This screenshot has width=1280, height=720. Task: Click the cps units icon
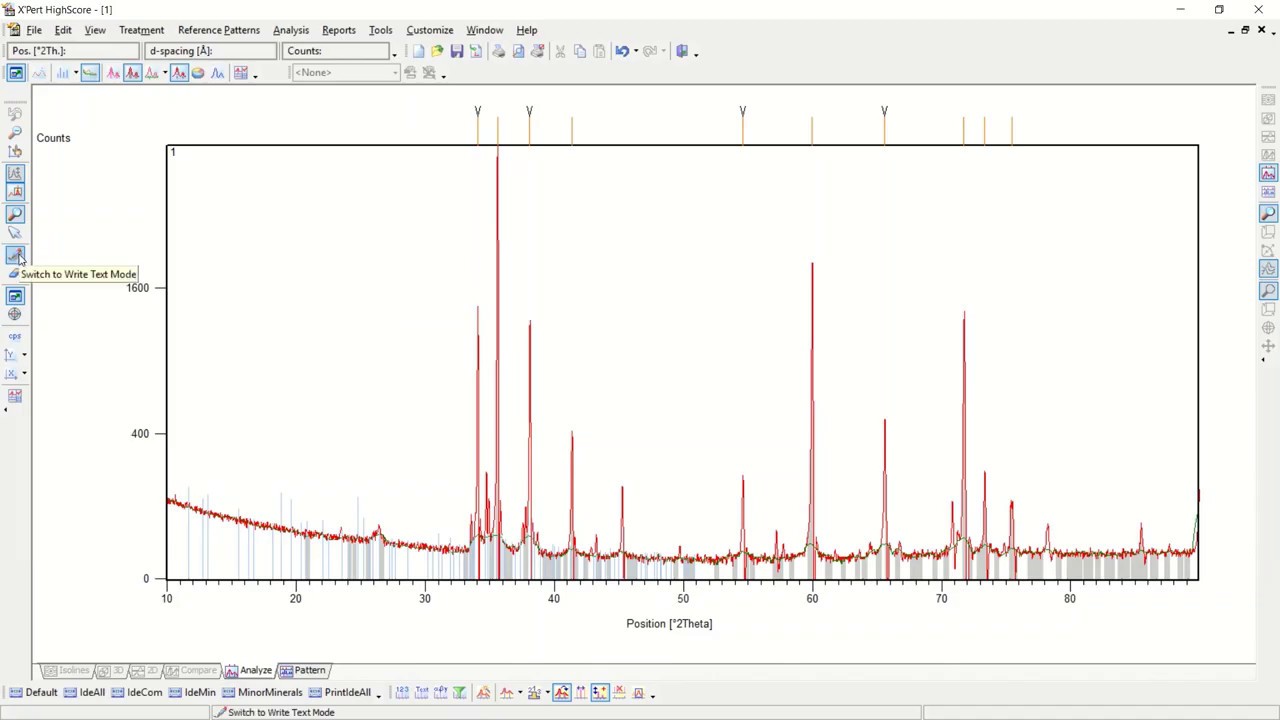(15, 335)
